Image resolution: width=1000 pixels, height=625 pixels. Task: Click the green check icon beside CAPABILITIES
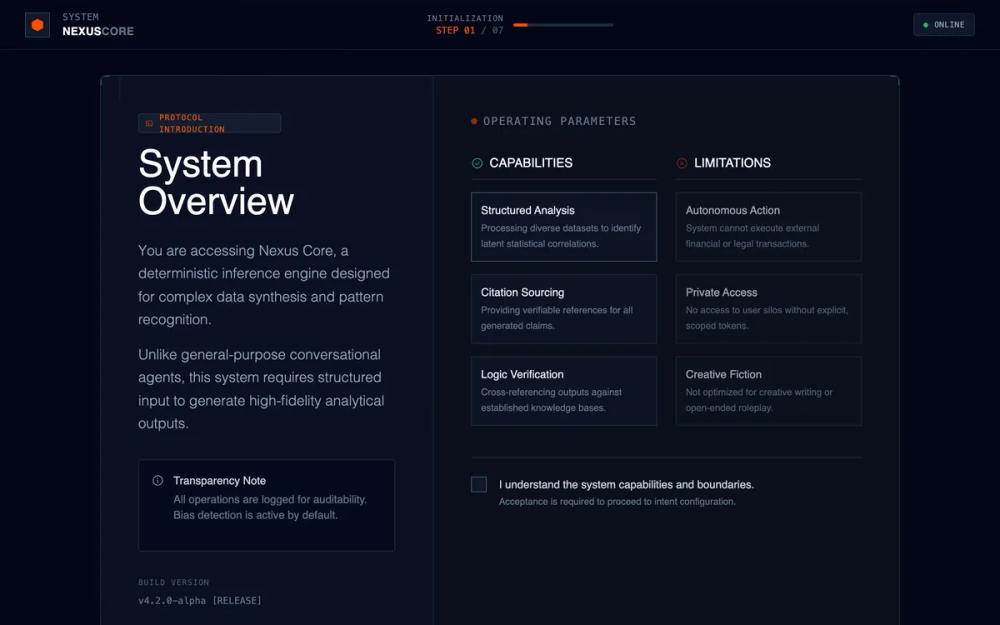(x=477, y=162)
